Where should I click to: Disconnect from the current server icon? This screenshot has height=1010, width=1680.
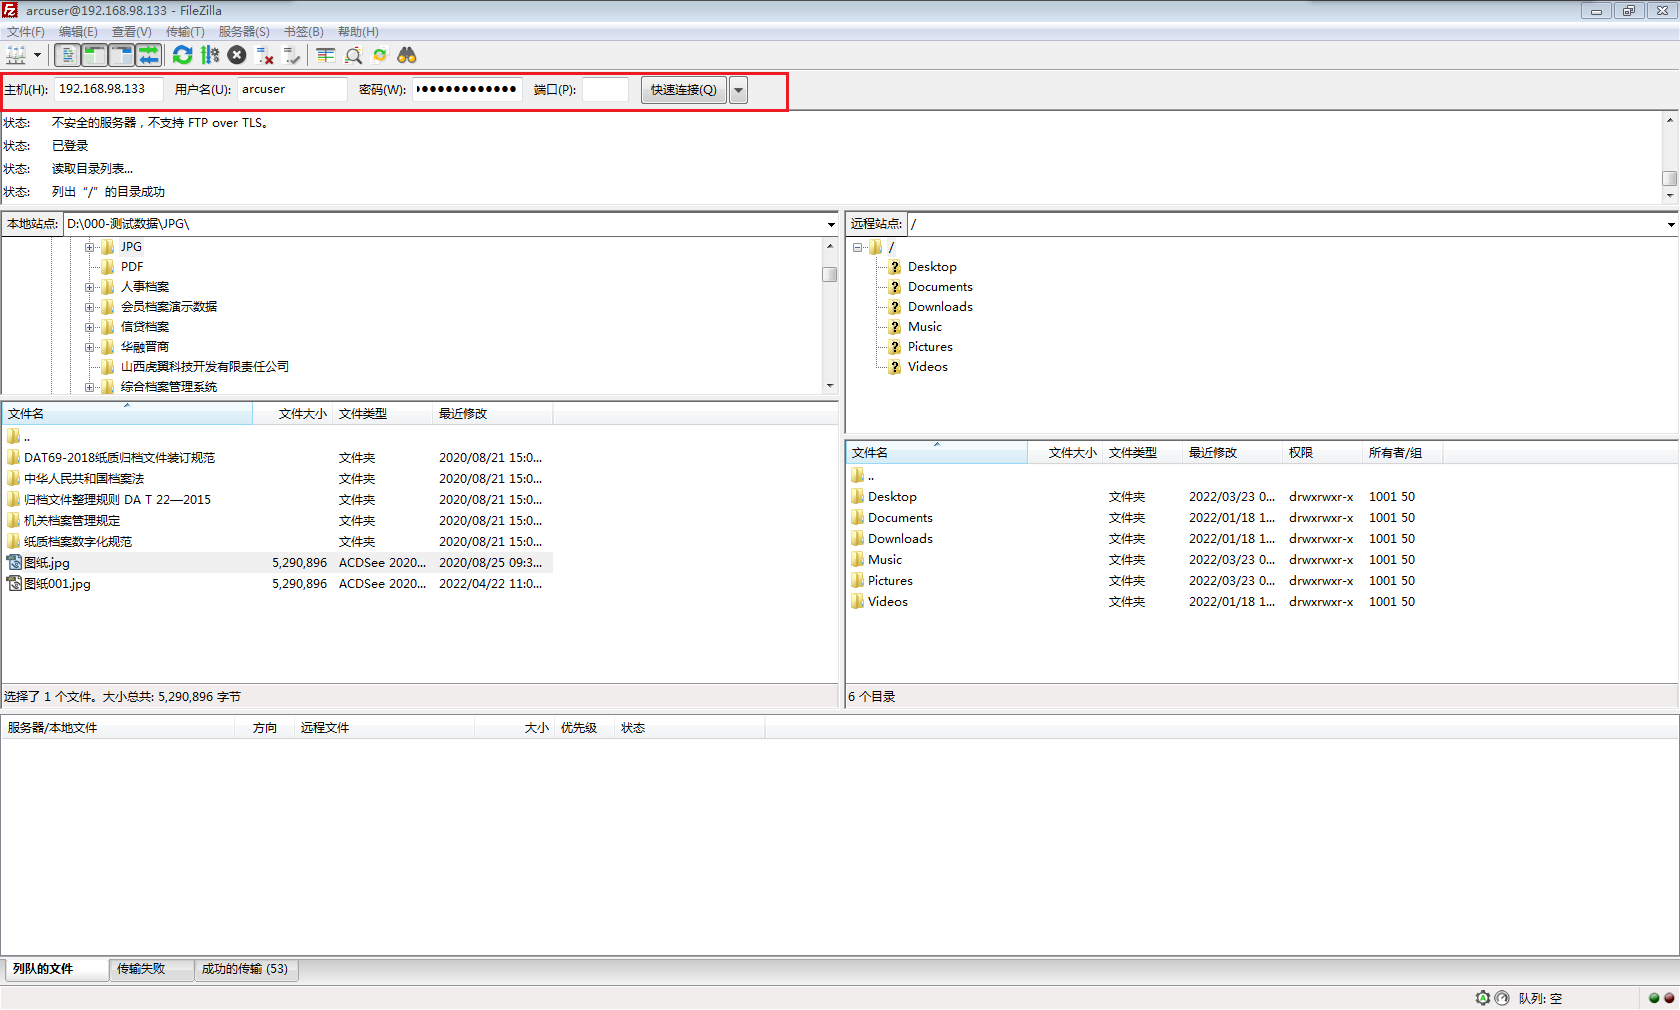click(x=265, y=55)
